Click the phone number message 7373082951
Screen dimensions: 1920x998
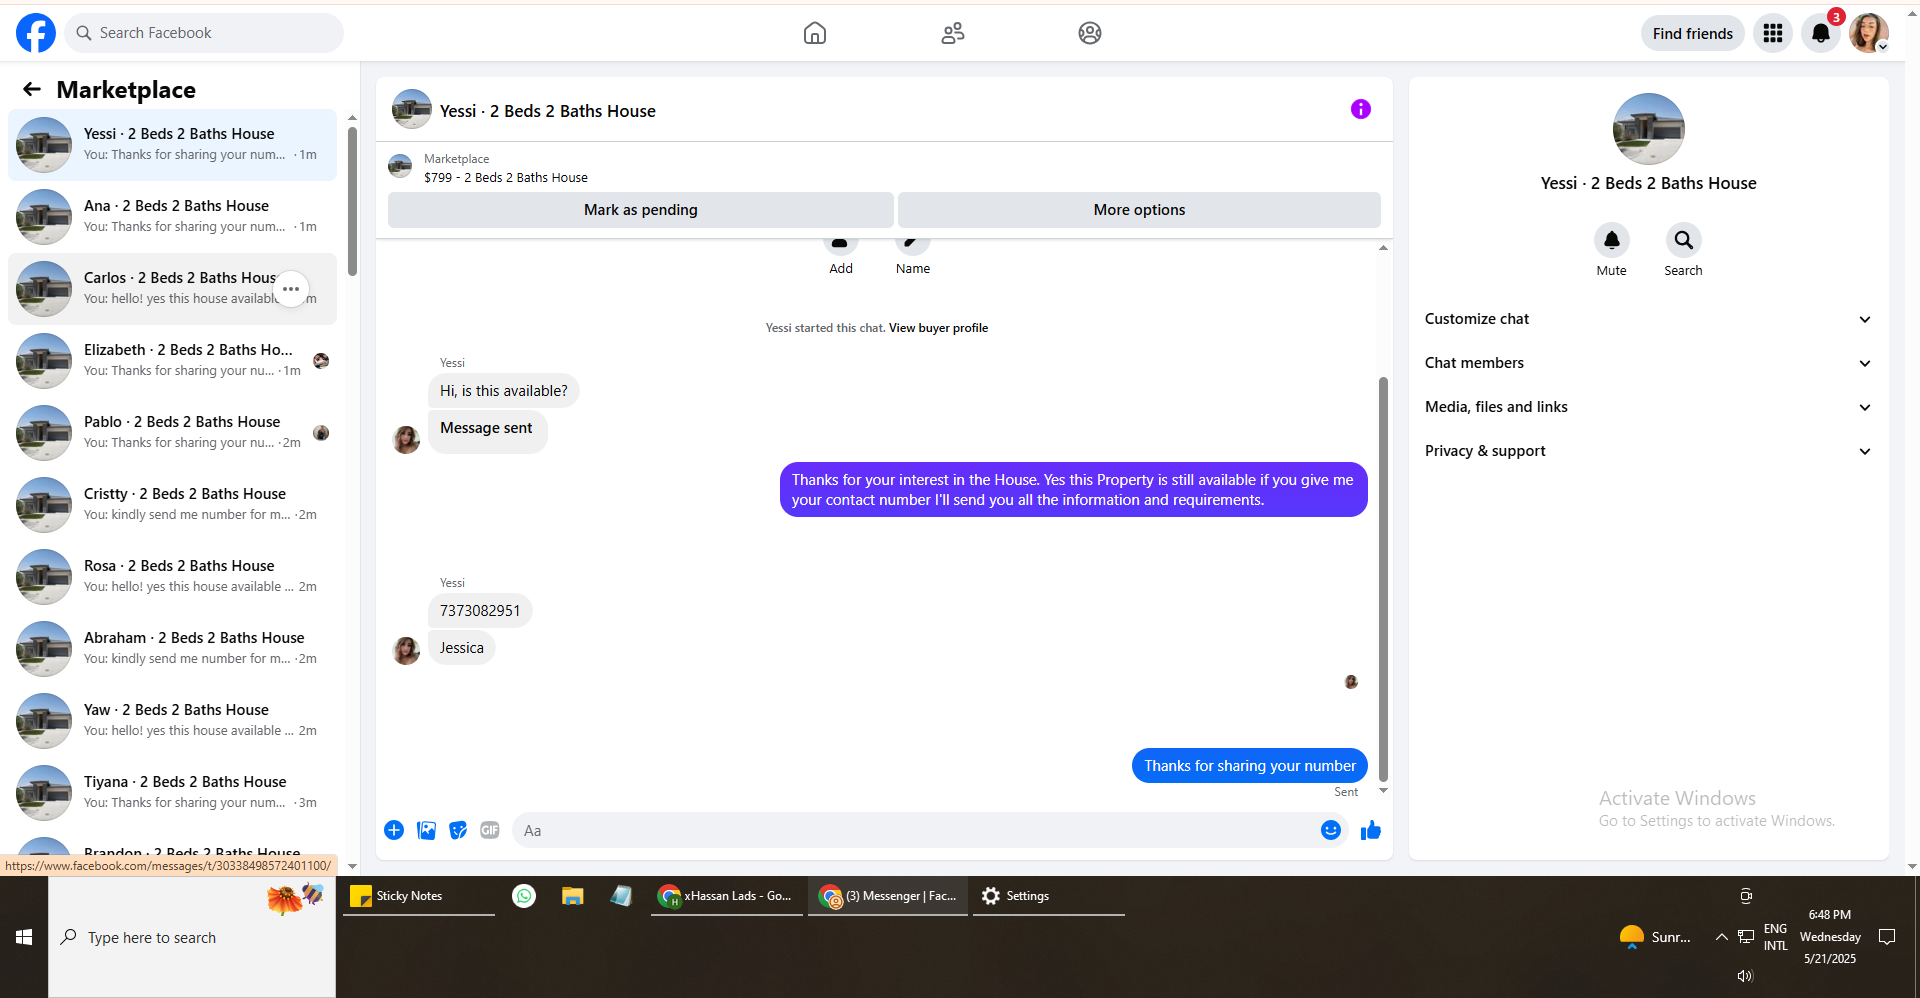click(480, 611)
